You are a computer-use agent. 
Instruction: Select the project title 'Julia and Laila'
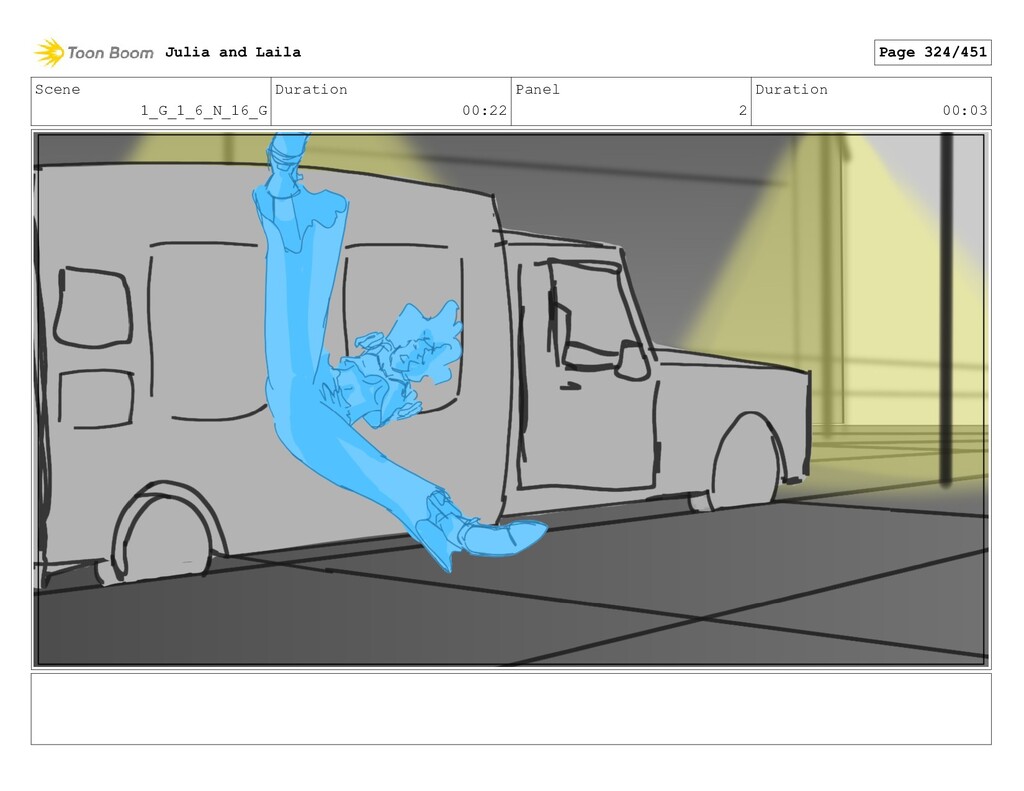[232, 52]
